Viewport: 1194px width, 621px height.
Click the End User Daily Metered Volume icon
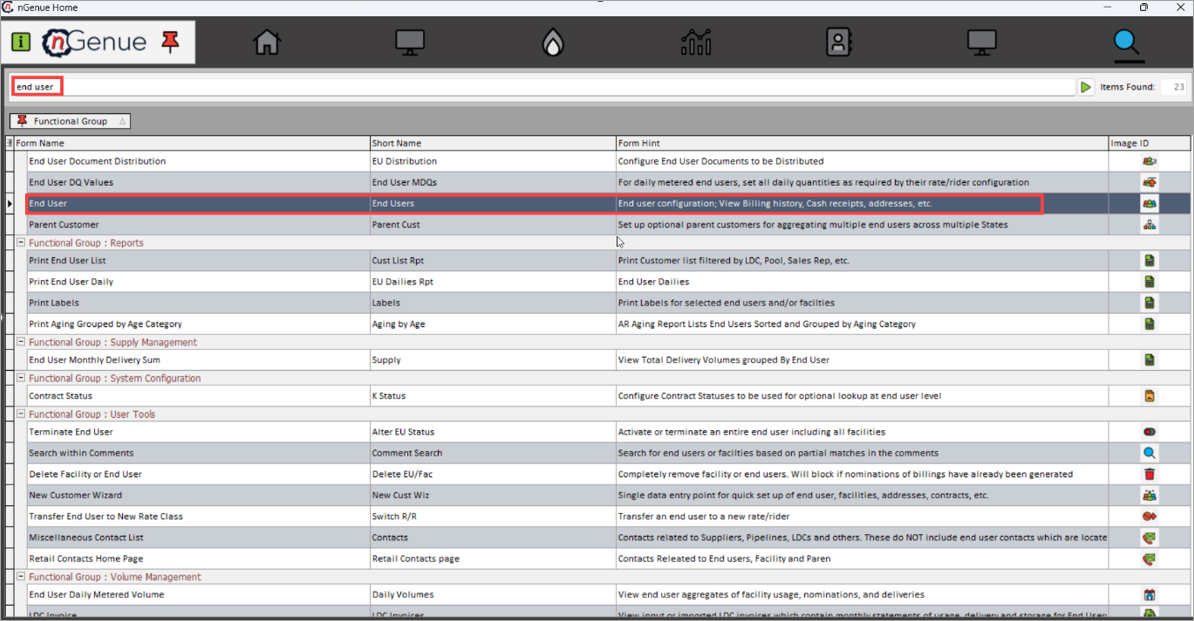(1149, 594)
